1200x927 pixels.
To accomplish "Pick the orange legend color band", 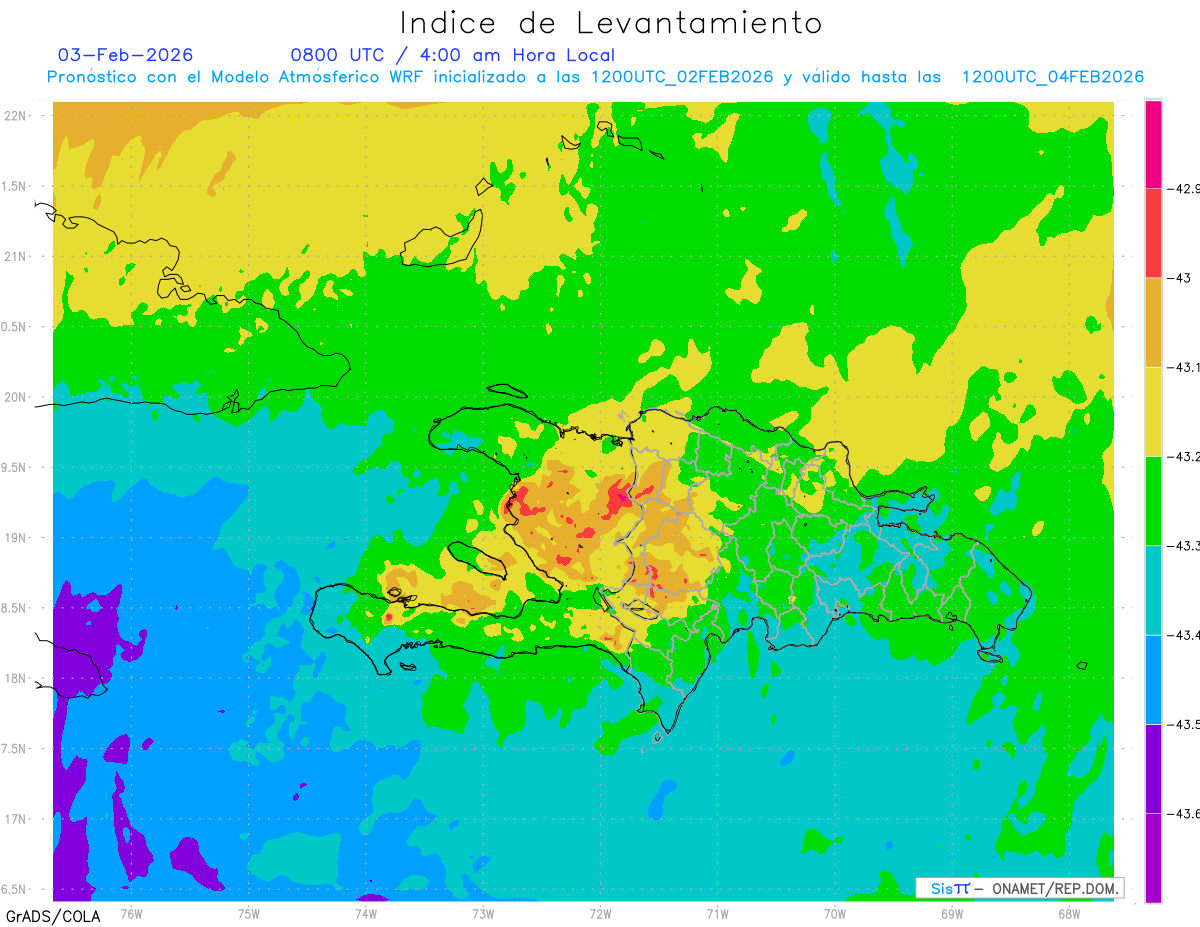I will [1153, 322].
